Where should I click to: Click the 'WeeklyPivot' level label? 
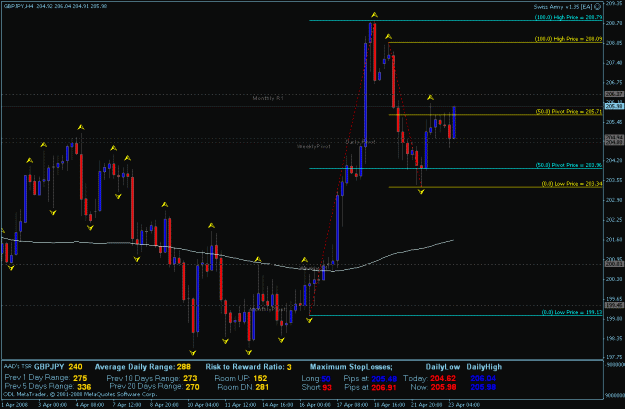(x=314, y=146)
